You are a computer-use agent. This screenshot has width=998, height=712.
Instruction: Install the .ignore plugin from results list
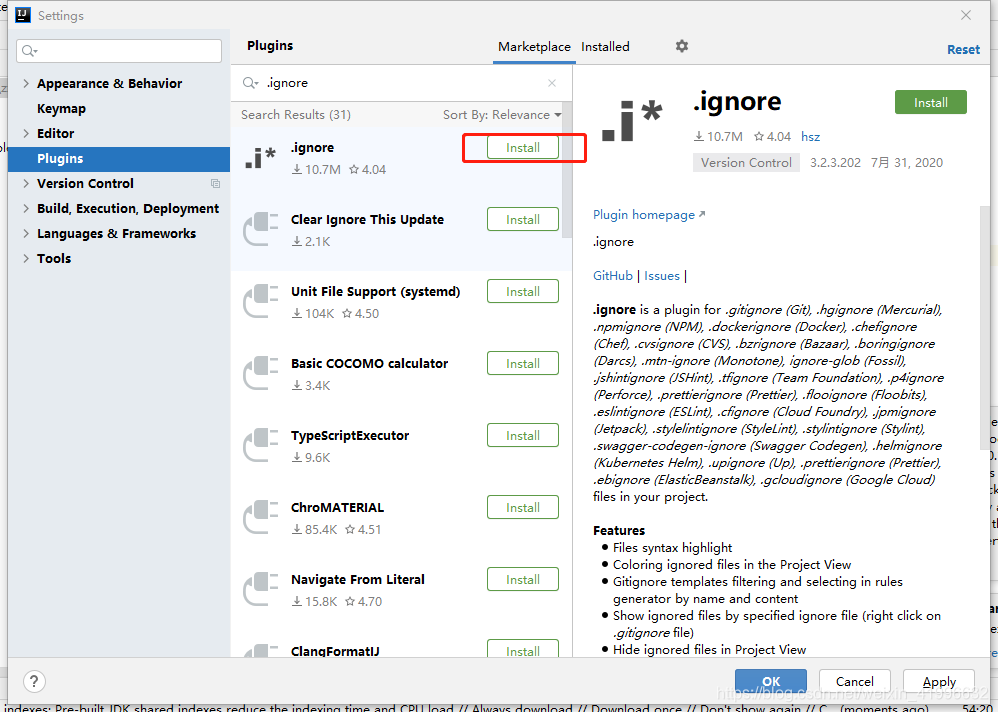tap(523, 148)
